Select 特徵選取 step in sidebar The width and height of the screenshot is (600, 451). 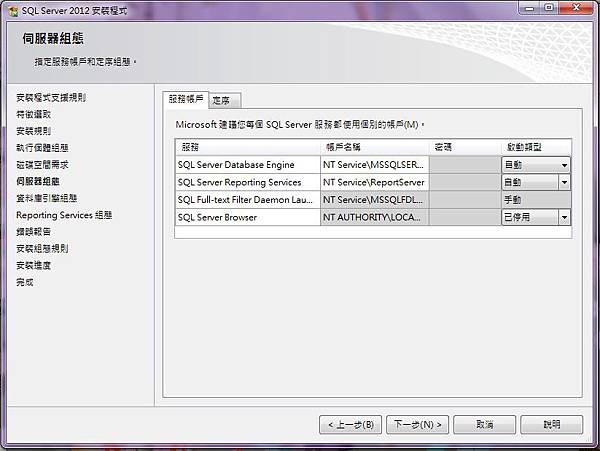pos(33,114)
